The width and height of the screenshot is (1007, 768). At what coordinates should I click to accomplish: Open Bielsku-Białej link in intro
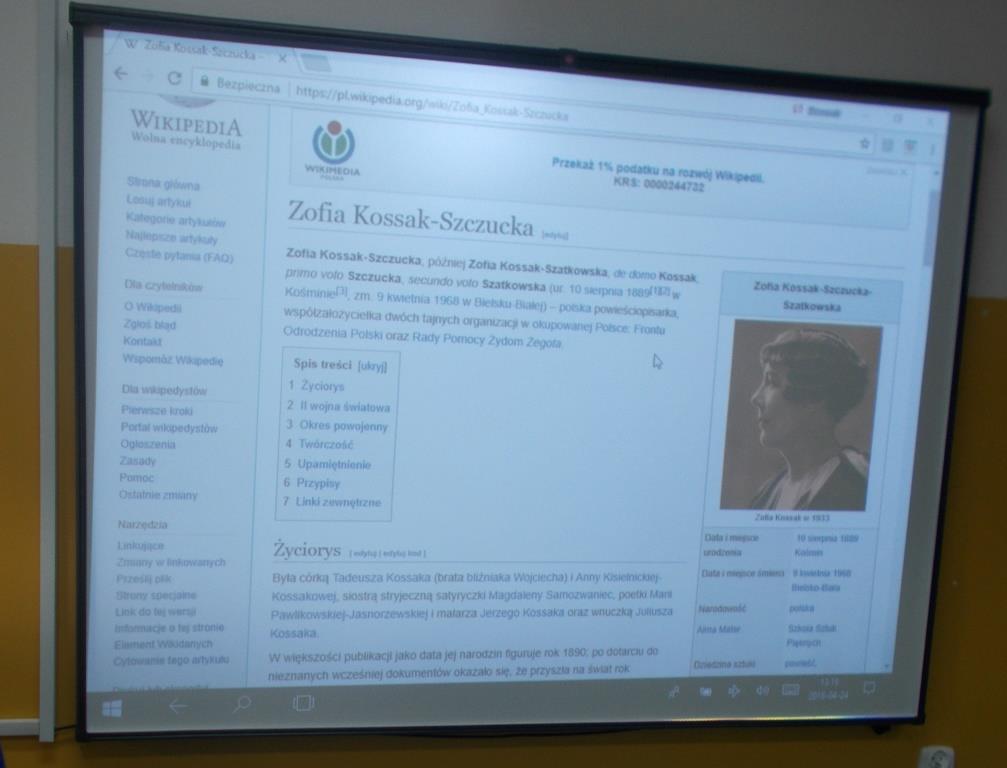tap(509, 304)
